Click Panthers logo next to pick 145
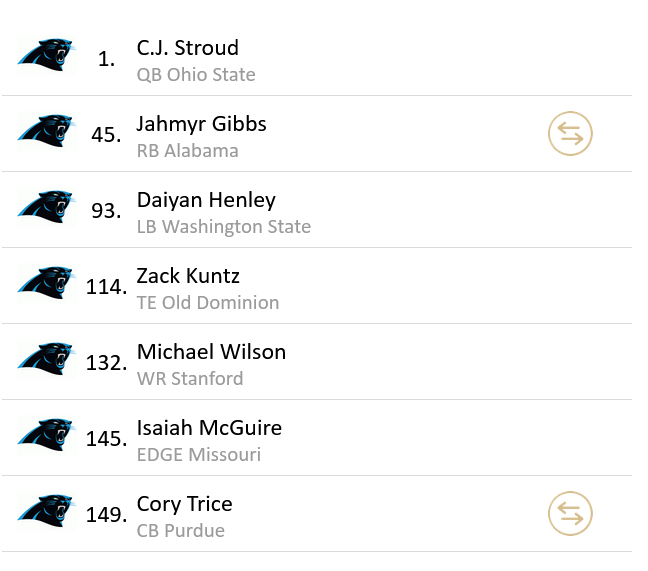The image size is (648, 571). tap(46, 436)
